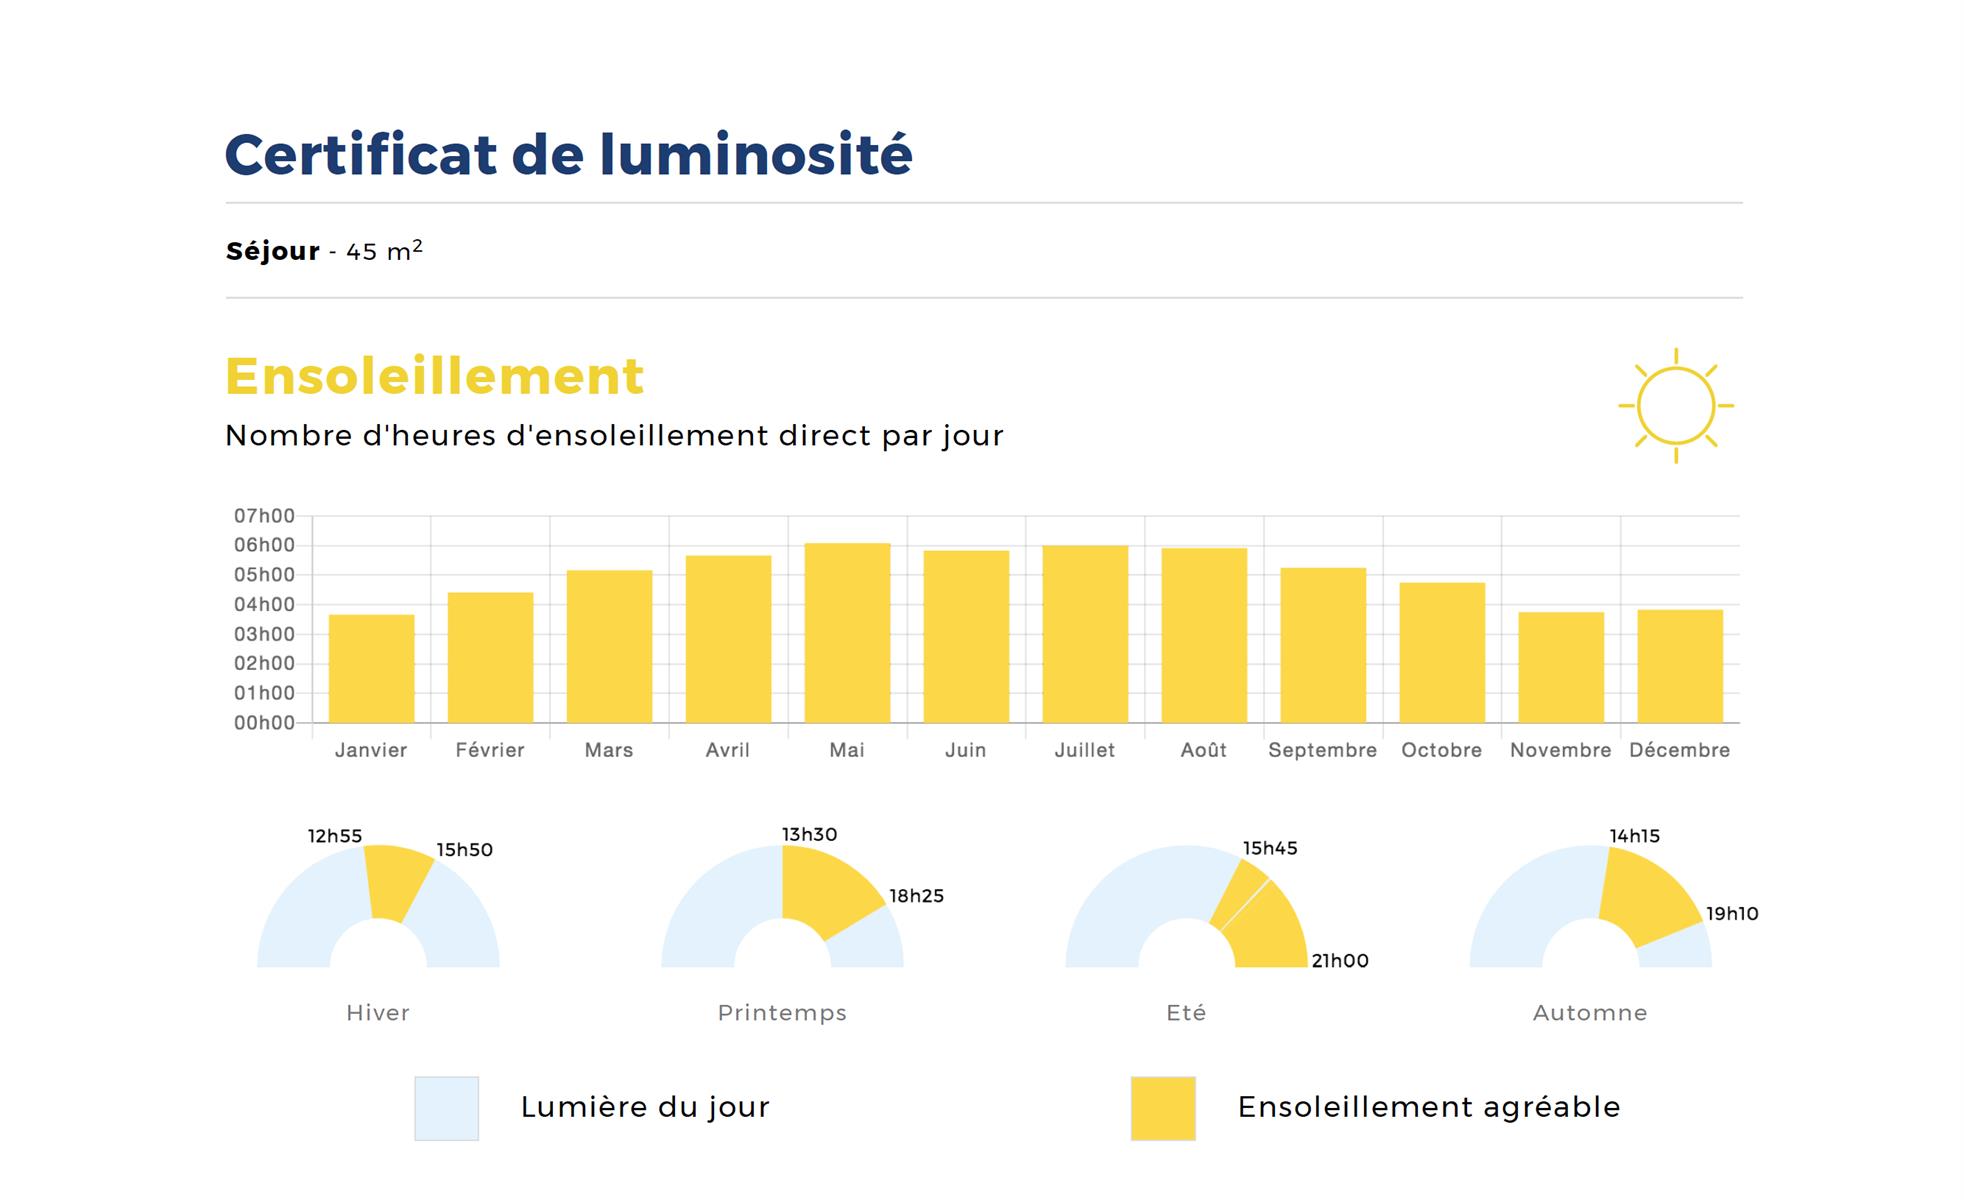Click the 12h55 label on Hiver gauge
Screen dimensions: 1964x1200
click(334, 836)
